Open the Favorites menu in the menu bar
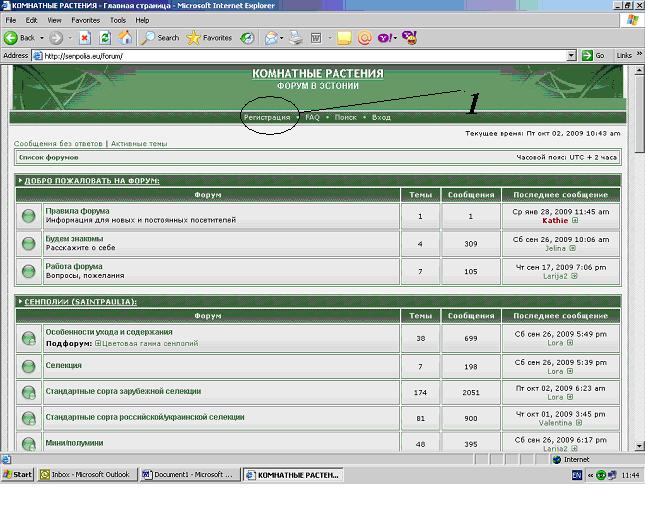645x513 pixels. coord(85,20)
